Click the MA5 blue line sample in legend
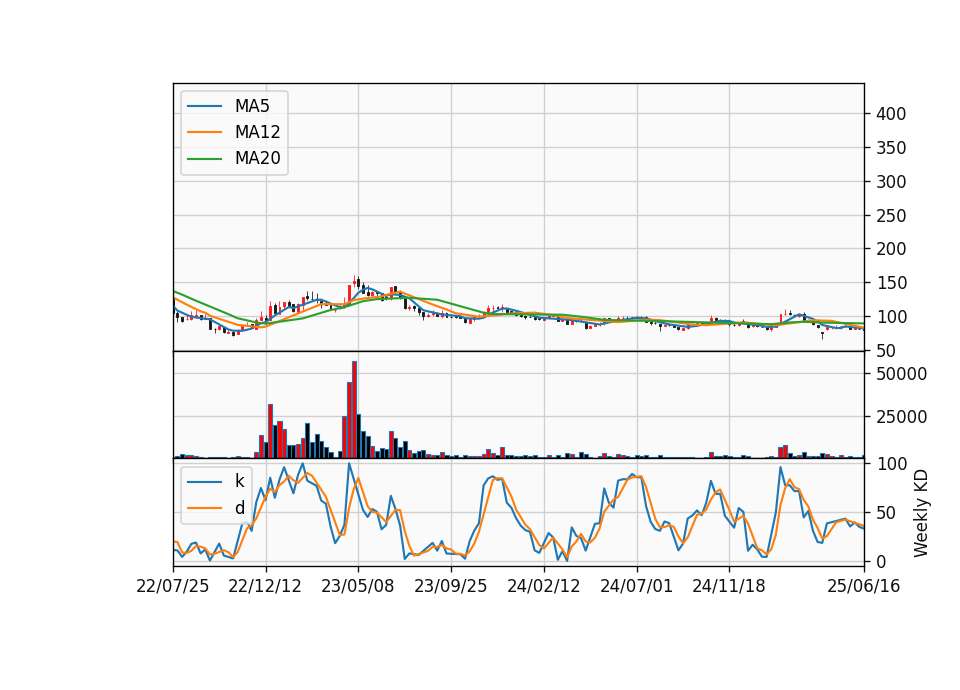The width and height of the screenshot is (960, 690). tap(204, 106)
